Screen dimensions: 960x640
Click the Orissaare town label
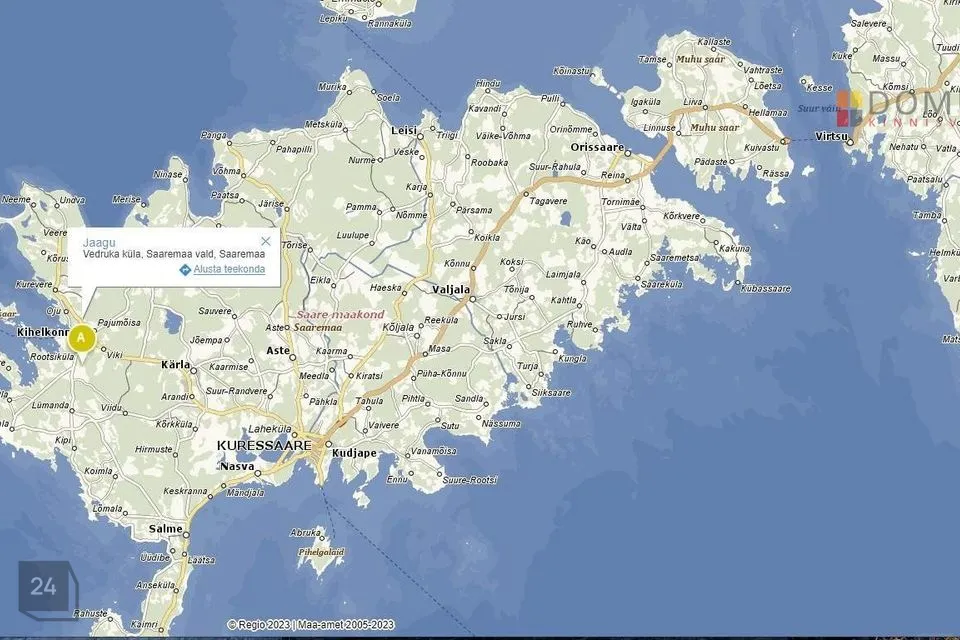point(597,147)
